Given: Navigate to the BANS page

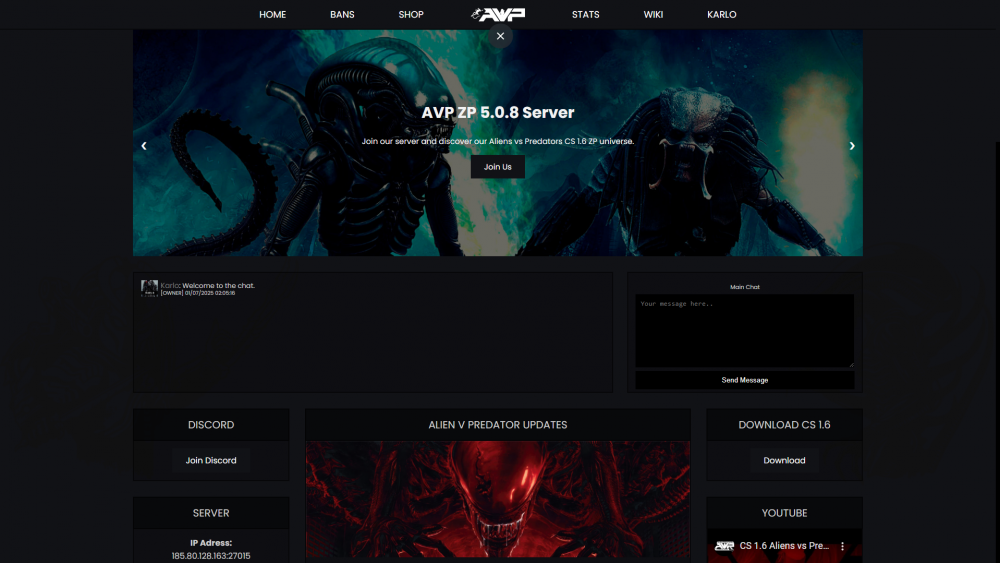Looking at the screenshot, I should click(x=342, y=15).
